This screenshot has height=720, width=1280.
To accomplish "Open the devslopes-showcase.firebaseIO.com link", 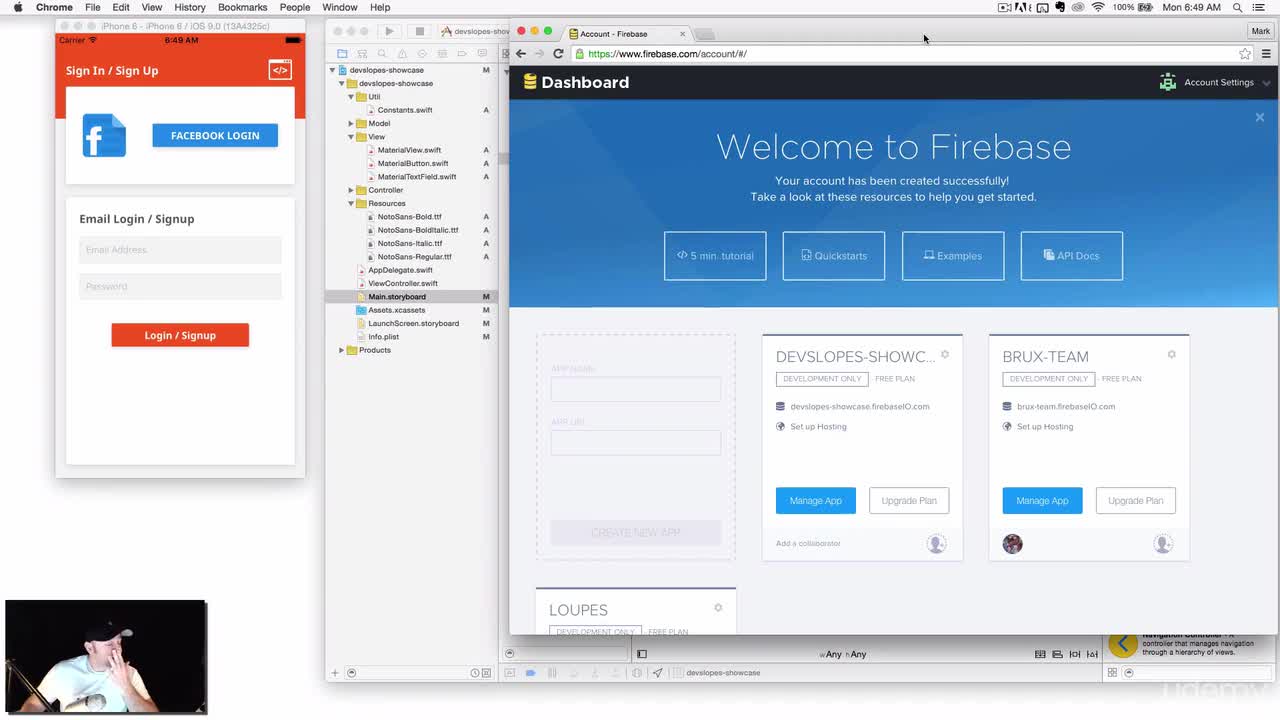I will coord(860,407).
